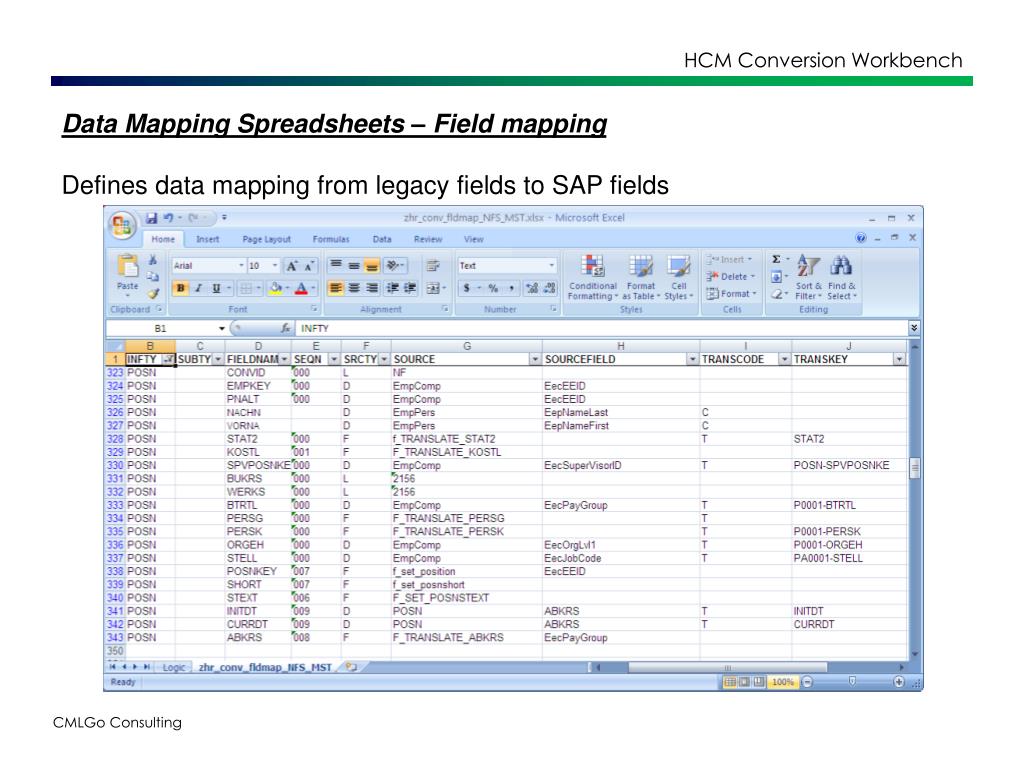Image resolution: width=1024 pixels, height=768 pixels.
Task: Open the Office button menu
Action: point(122,225)
